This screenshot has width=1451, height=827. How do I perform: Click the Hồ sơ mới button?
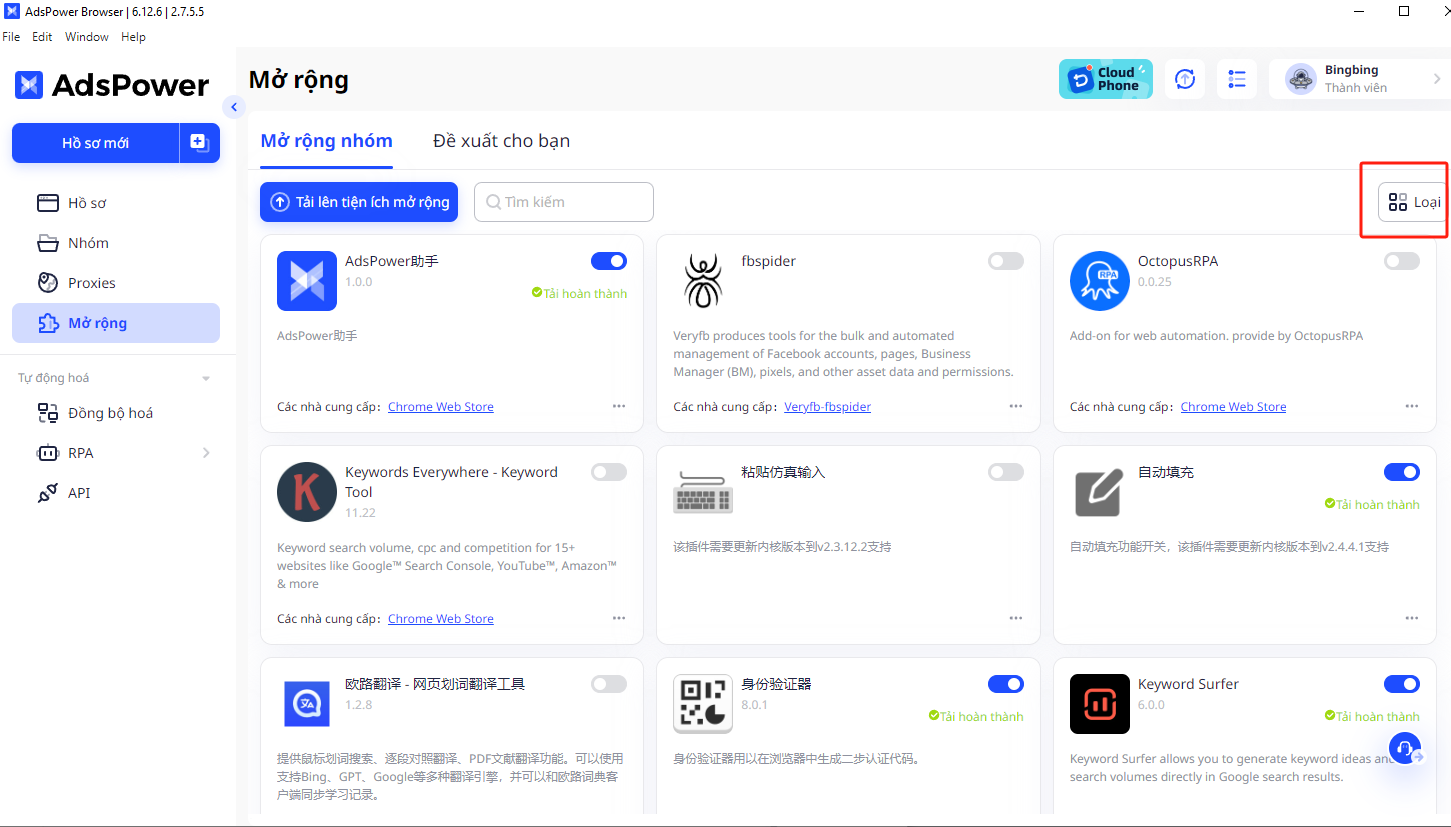pyautogui.click(x=96, y=143)
